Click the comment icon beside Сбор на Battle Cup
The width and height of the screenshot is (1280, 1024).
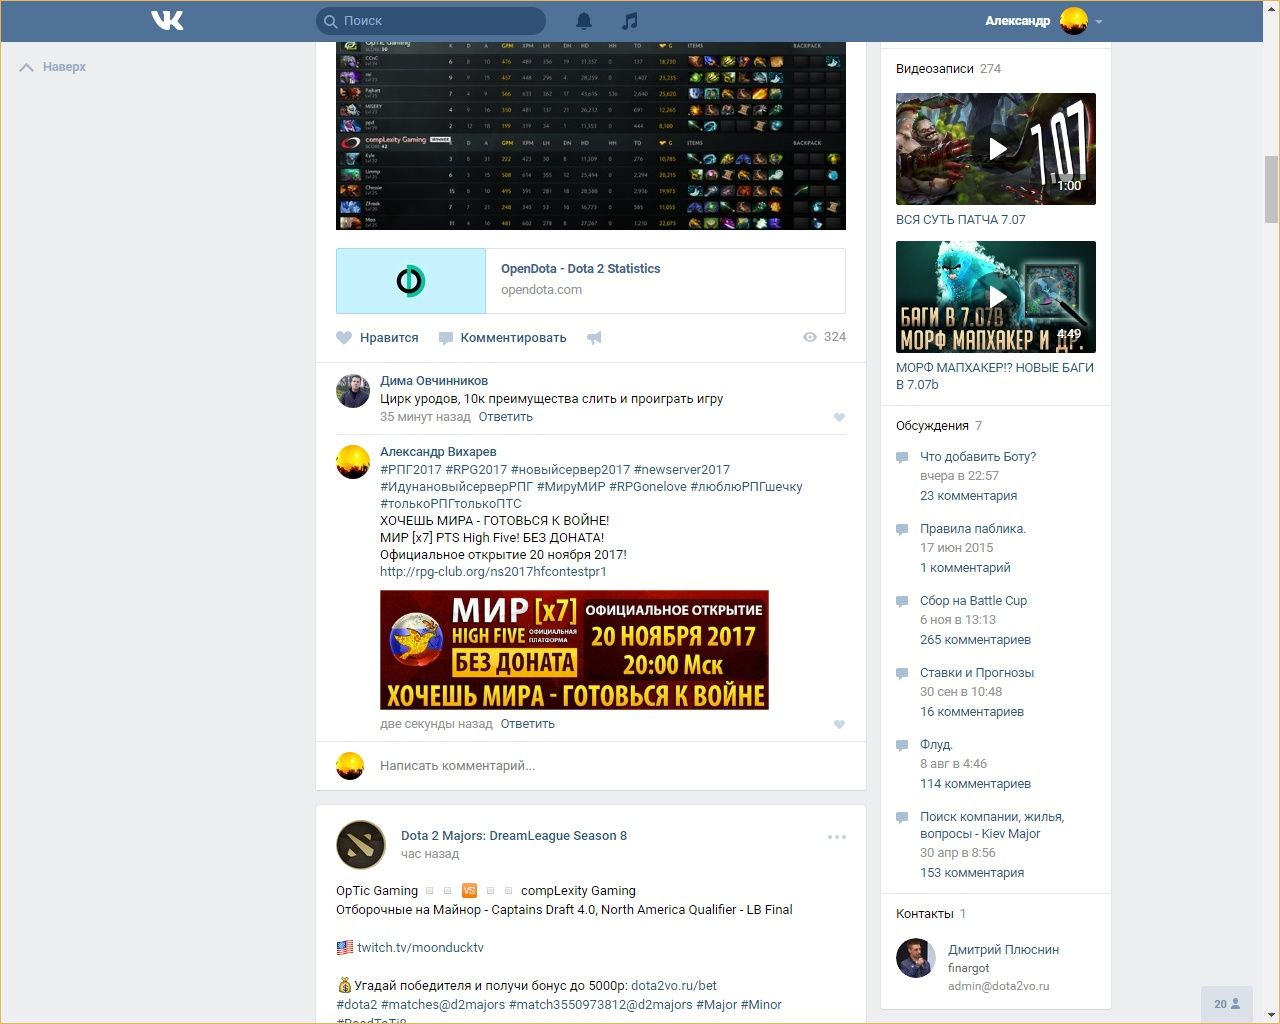[902, 601]
